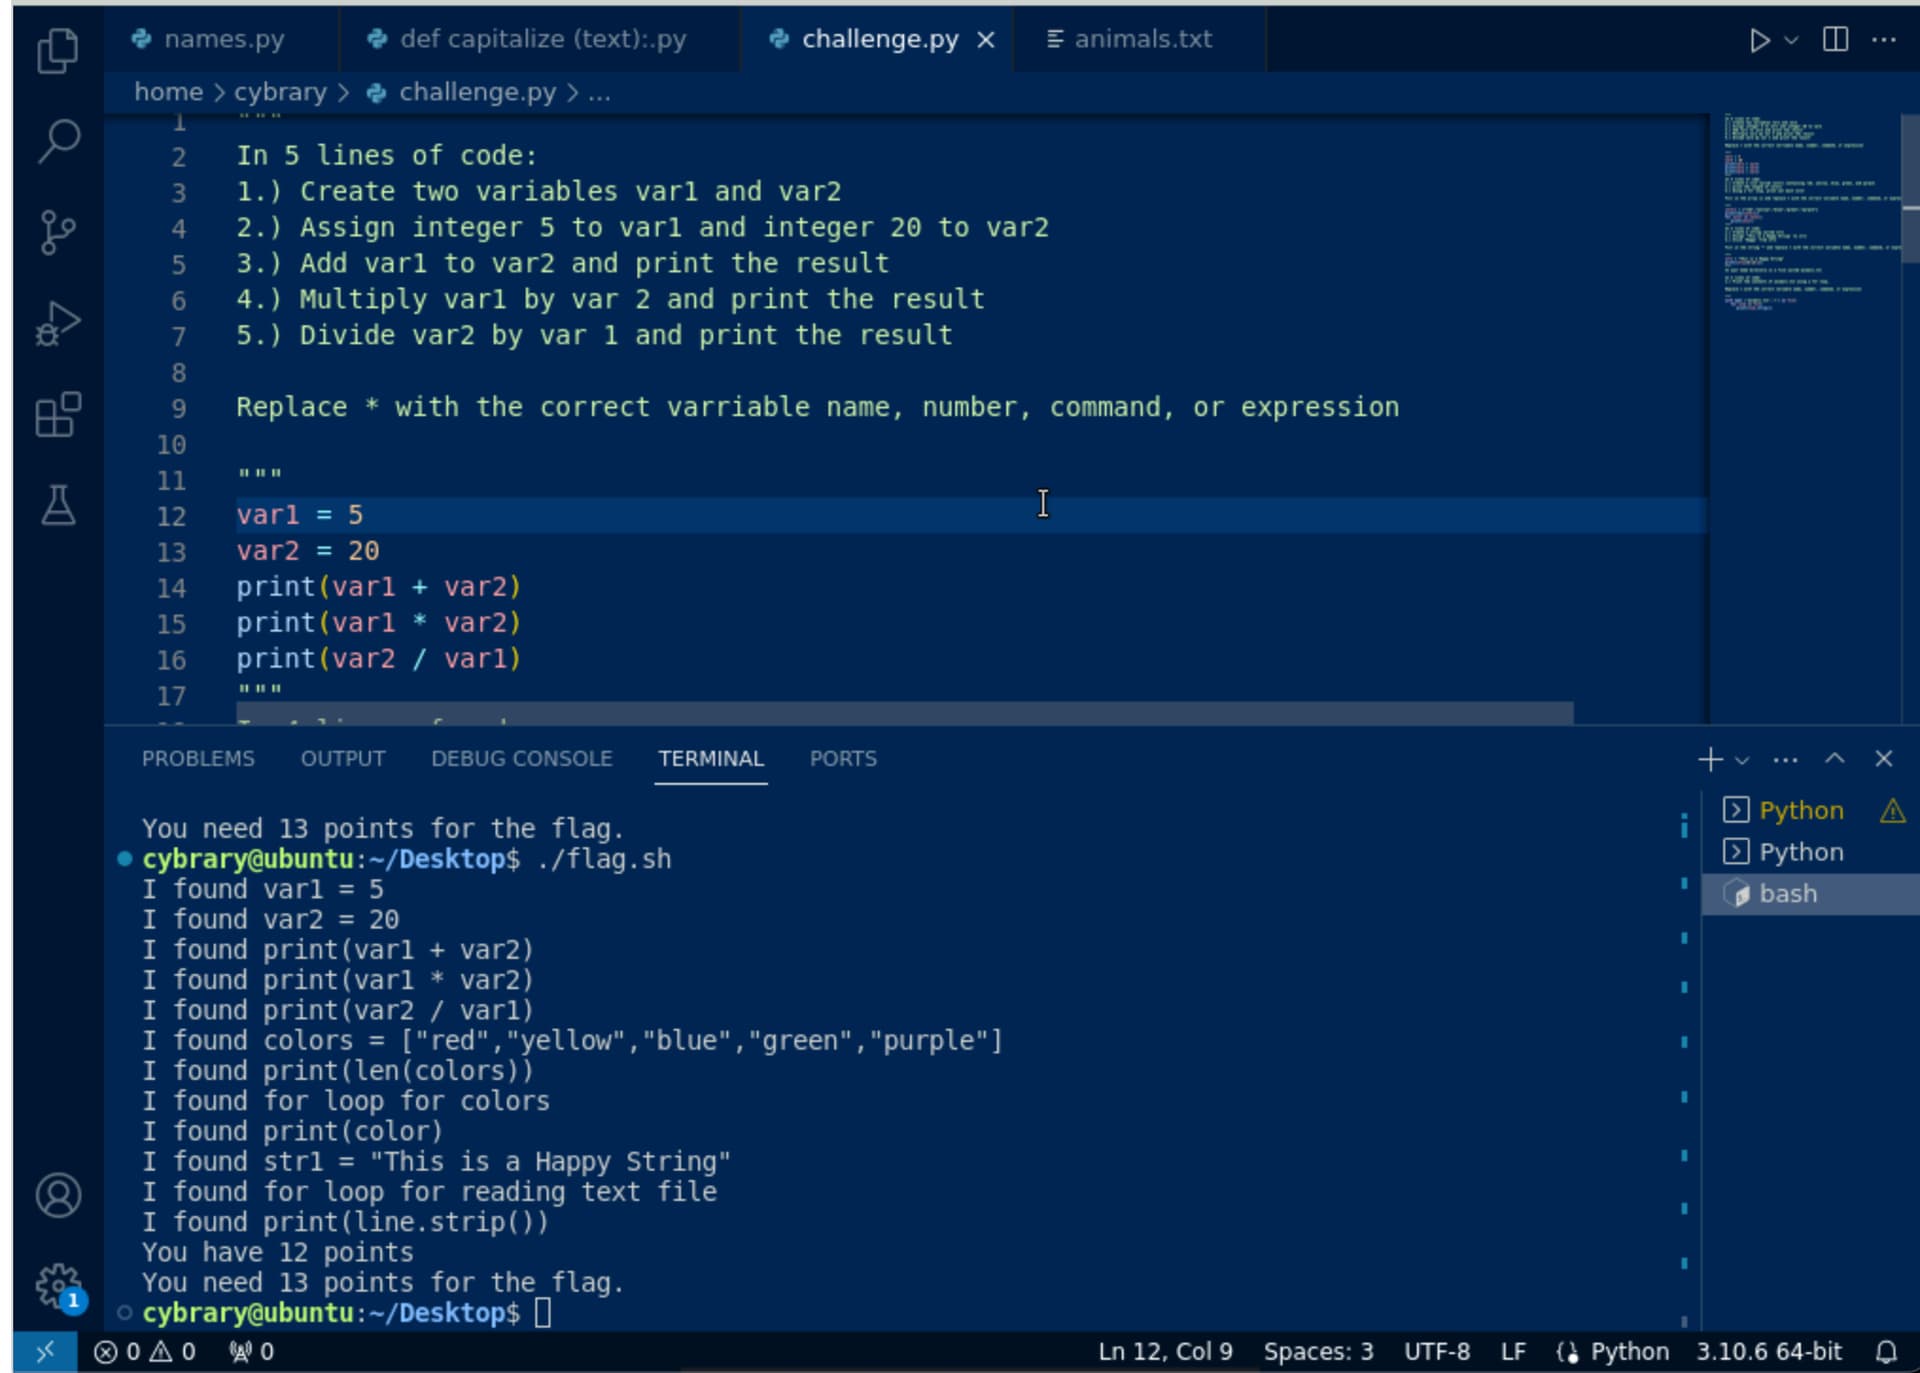The height and width of the screenshot is (1373, 1920).
Task: Open the Source Control view
Action: 57,232
